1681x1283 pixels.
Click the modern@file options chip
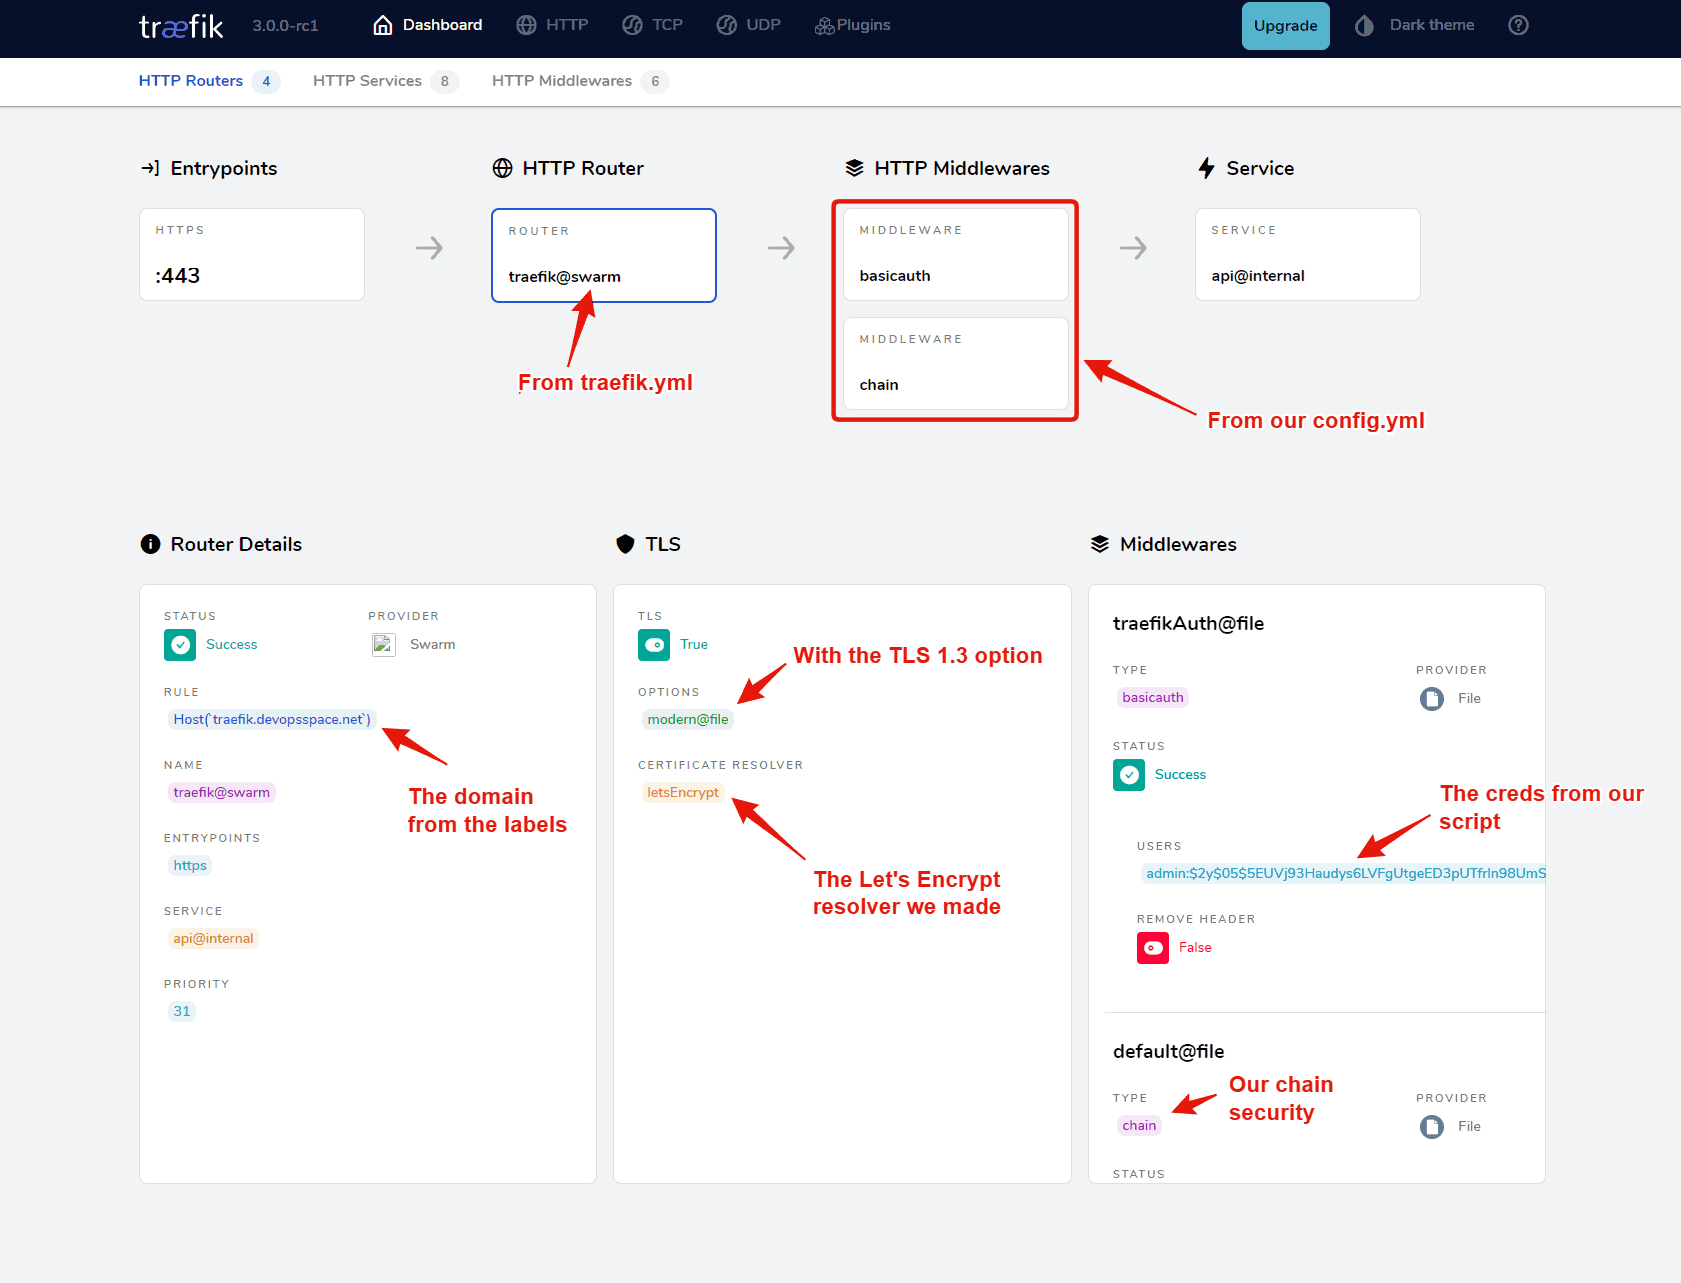pos(688,719)
